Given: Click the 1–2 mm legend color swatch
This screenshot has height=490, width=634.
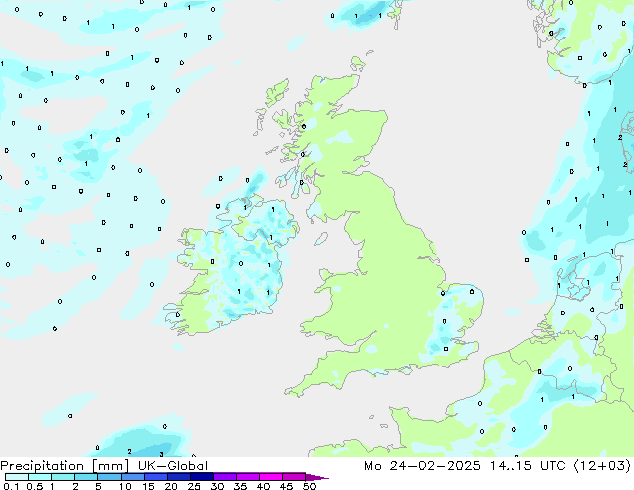Looking at the screenshot, I should [63, 477].
